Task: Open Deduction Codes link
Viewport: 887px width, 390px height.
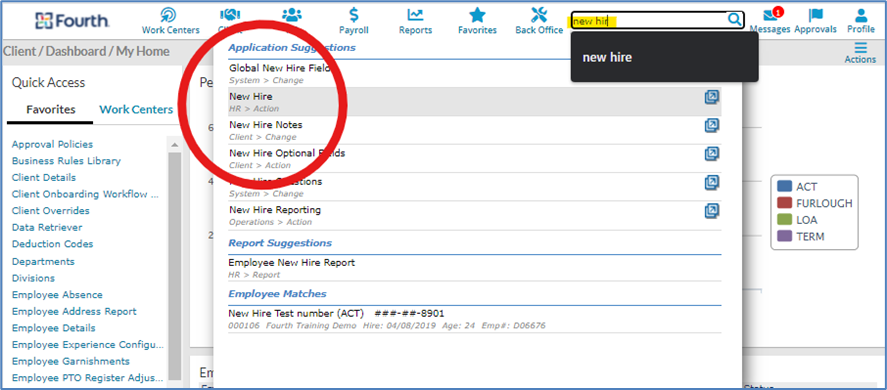Action: (x=53, y=244)
